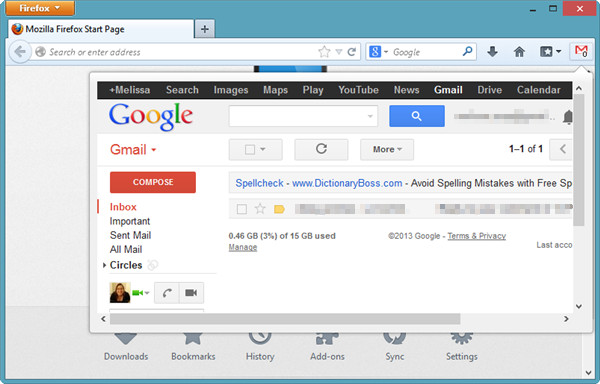This screenshot has width=600, height=384.
Task: Open a new tab with the plus button
Action: [205, 29]
